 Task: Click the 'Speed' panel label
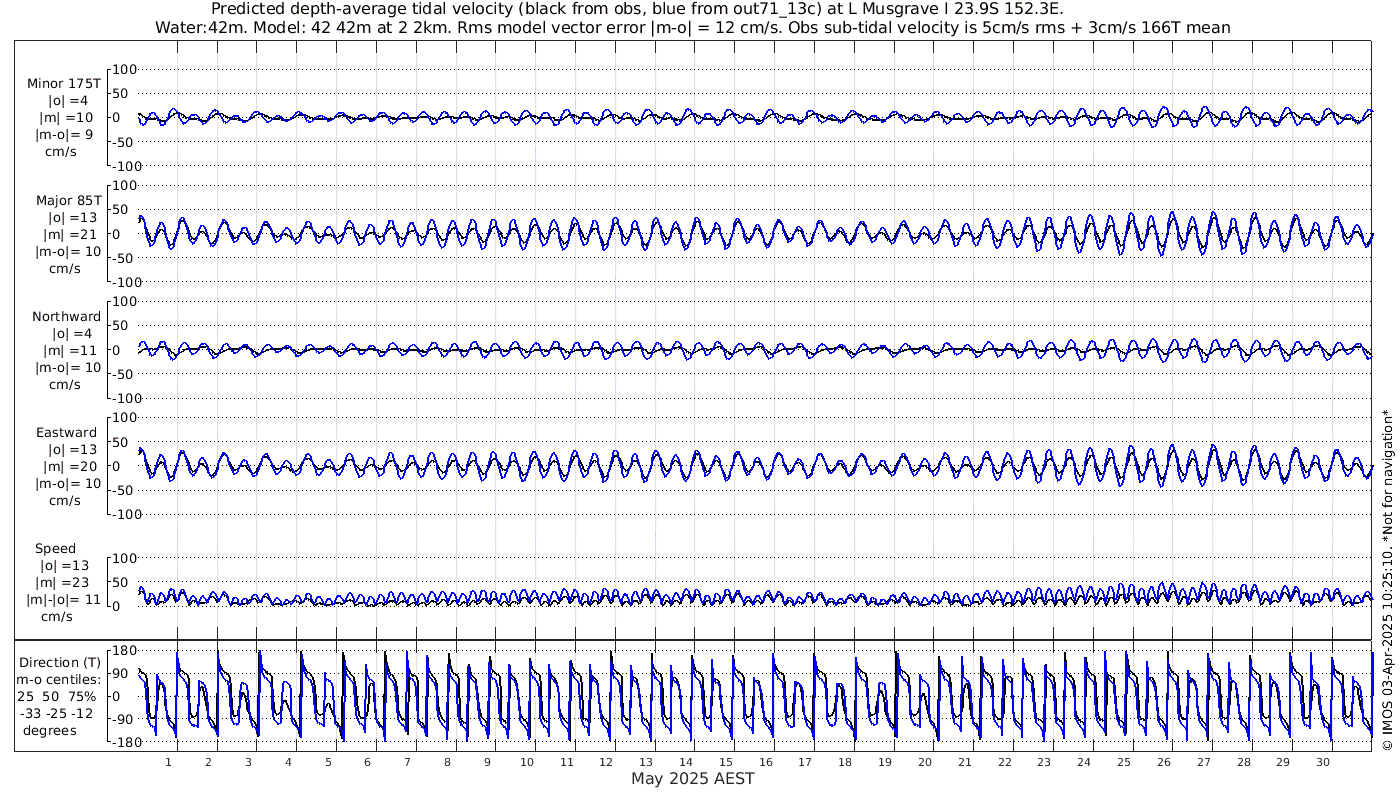pyautogui.click(x=55, y=549)
